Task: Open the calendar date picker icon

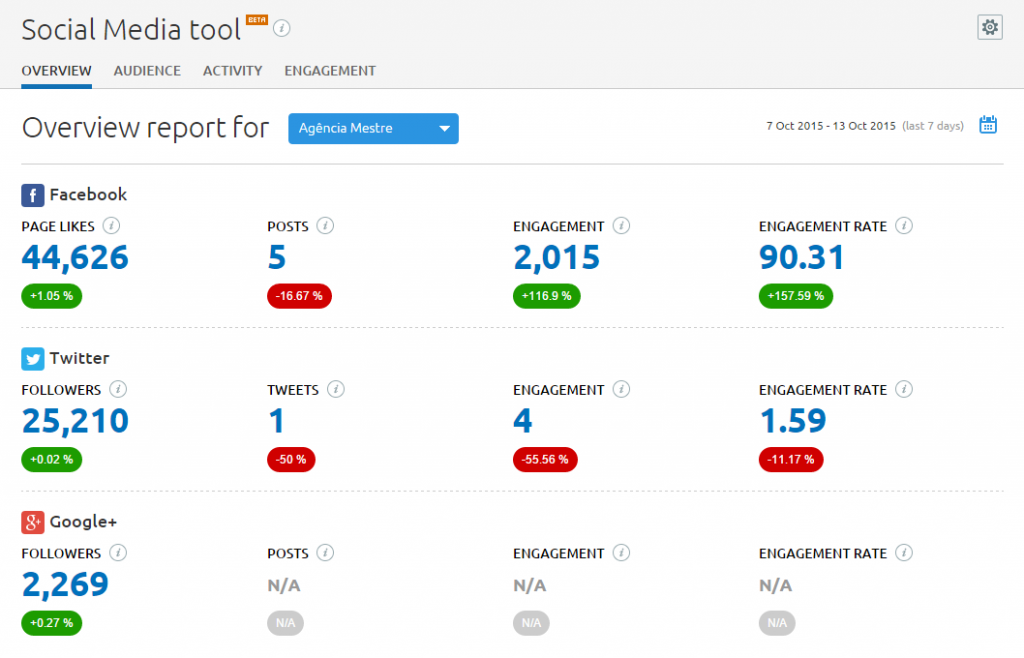Action: pos(988,125)
